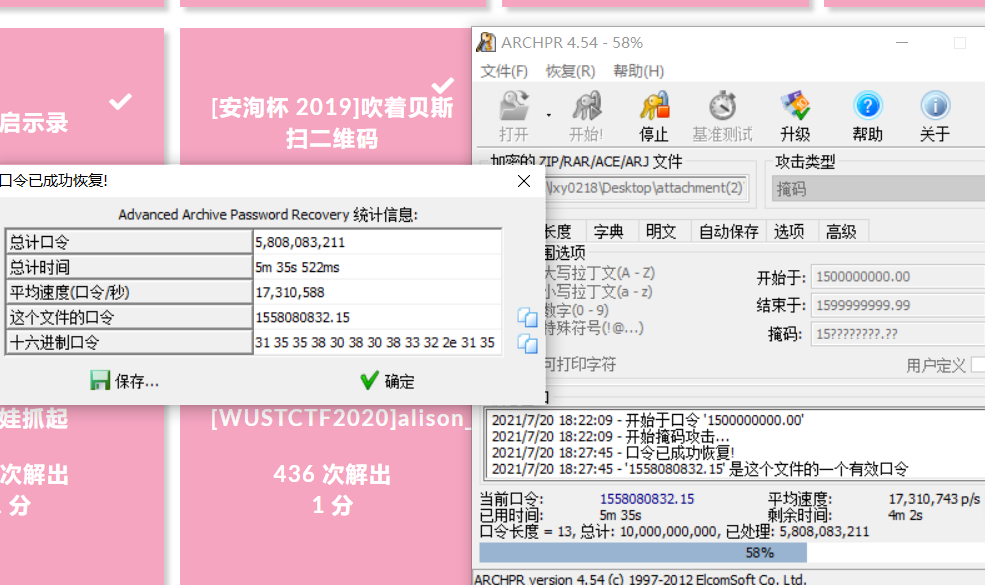985x585 pixels.
Task: Switch to the Dictionary (字典) tab
Action: point(608,231)
